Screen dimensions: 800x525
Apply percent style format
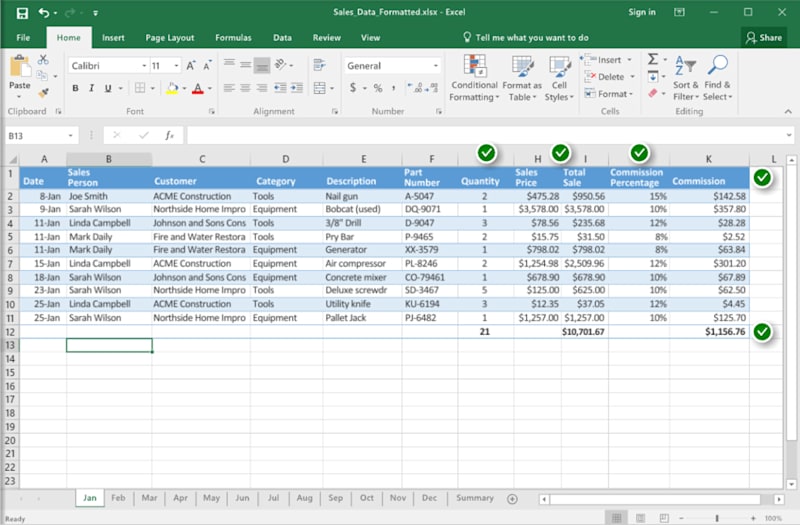pos(378,88)
